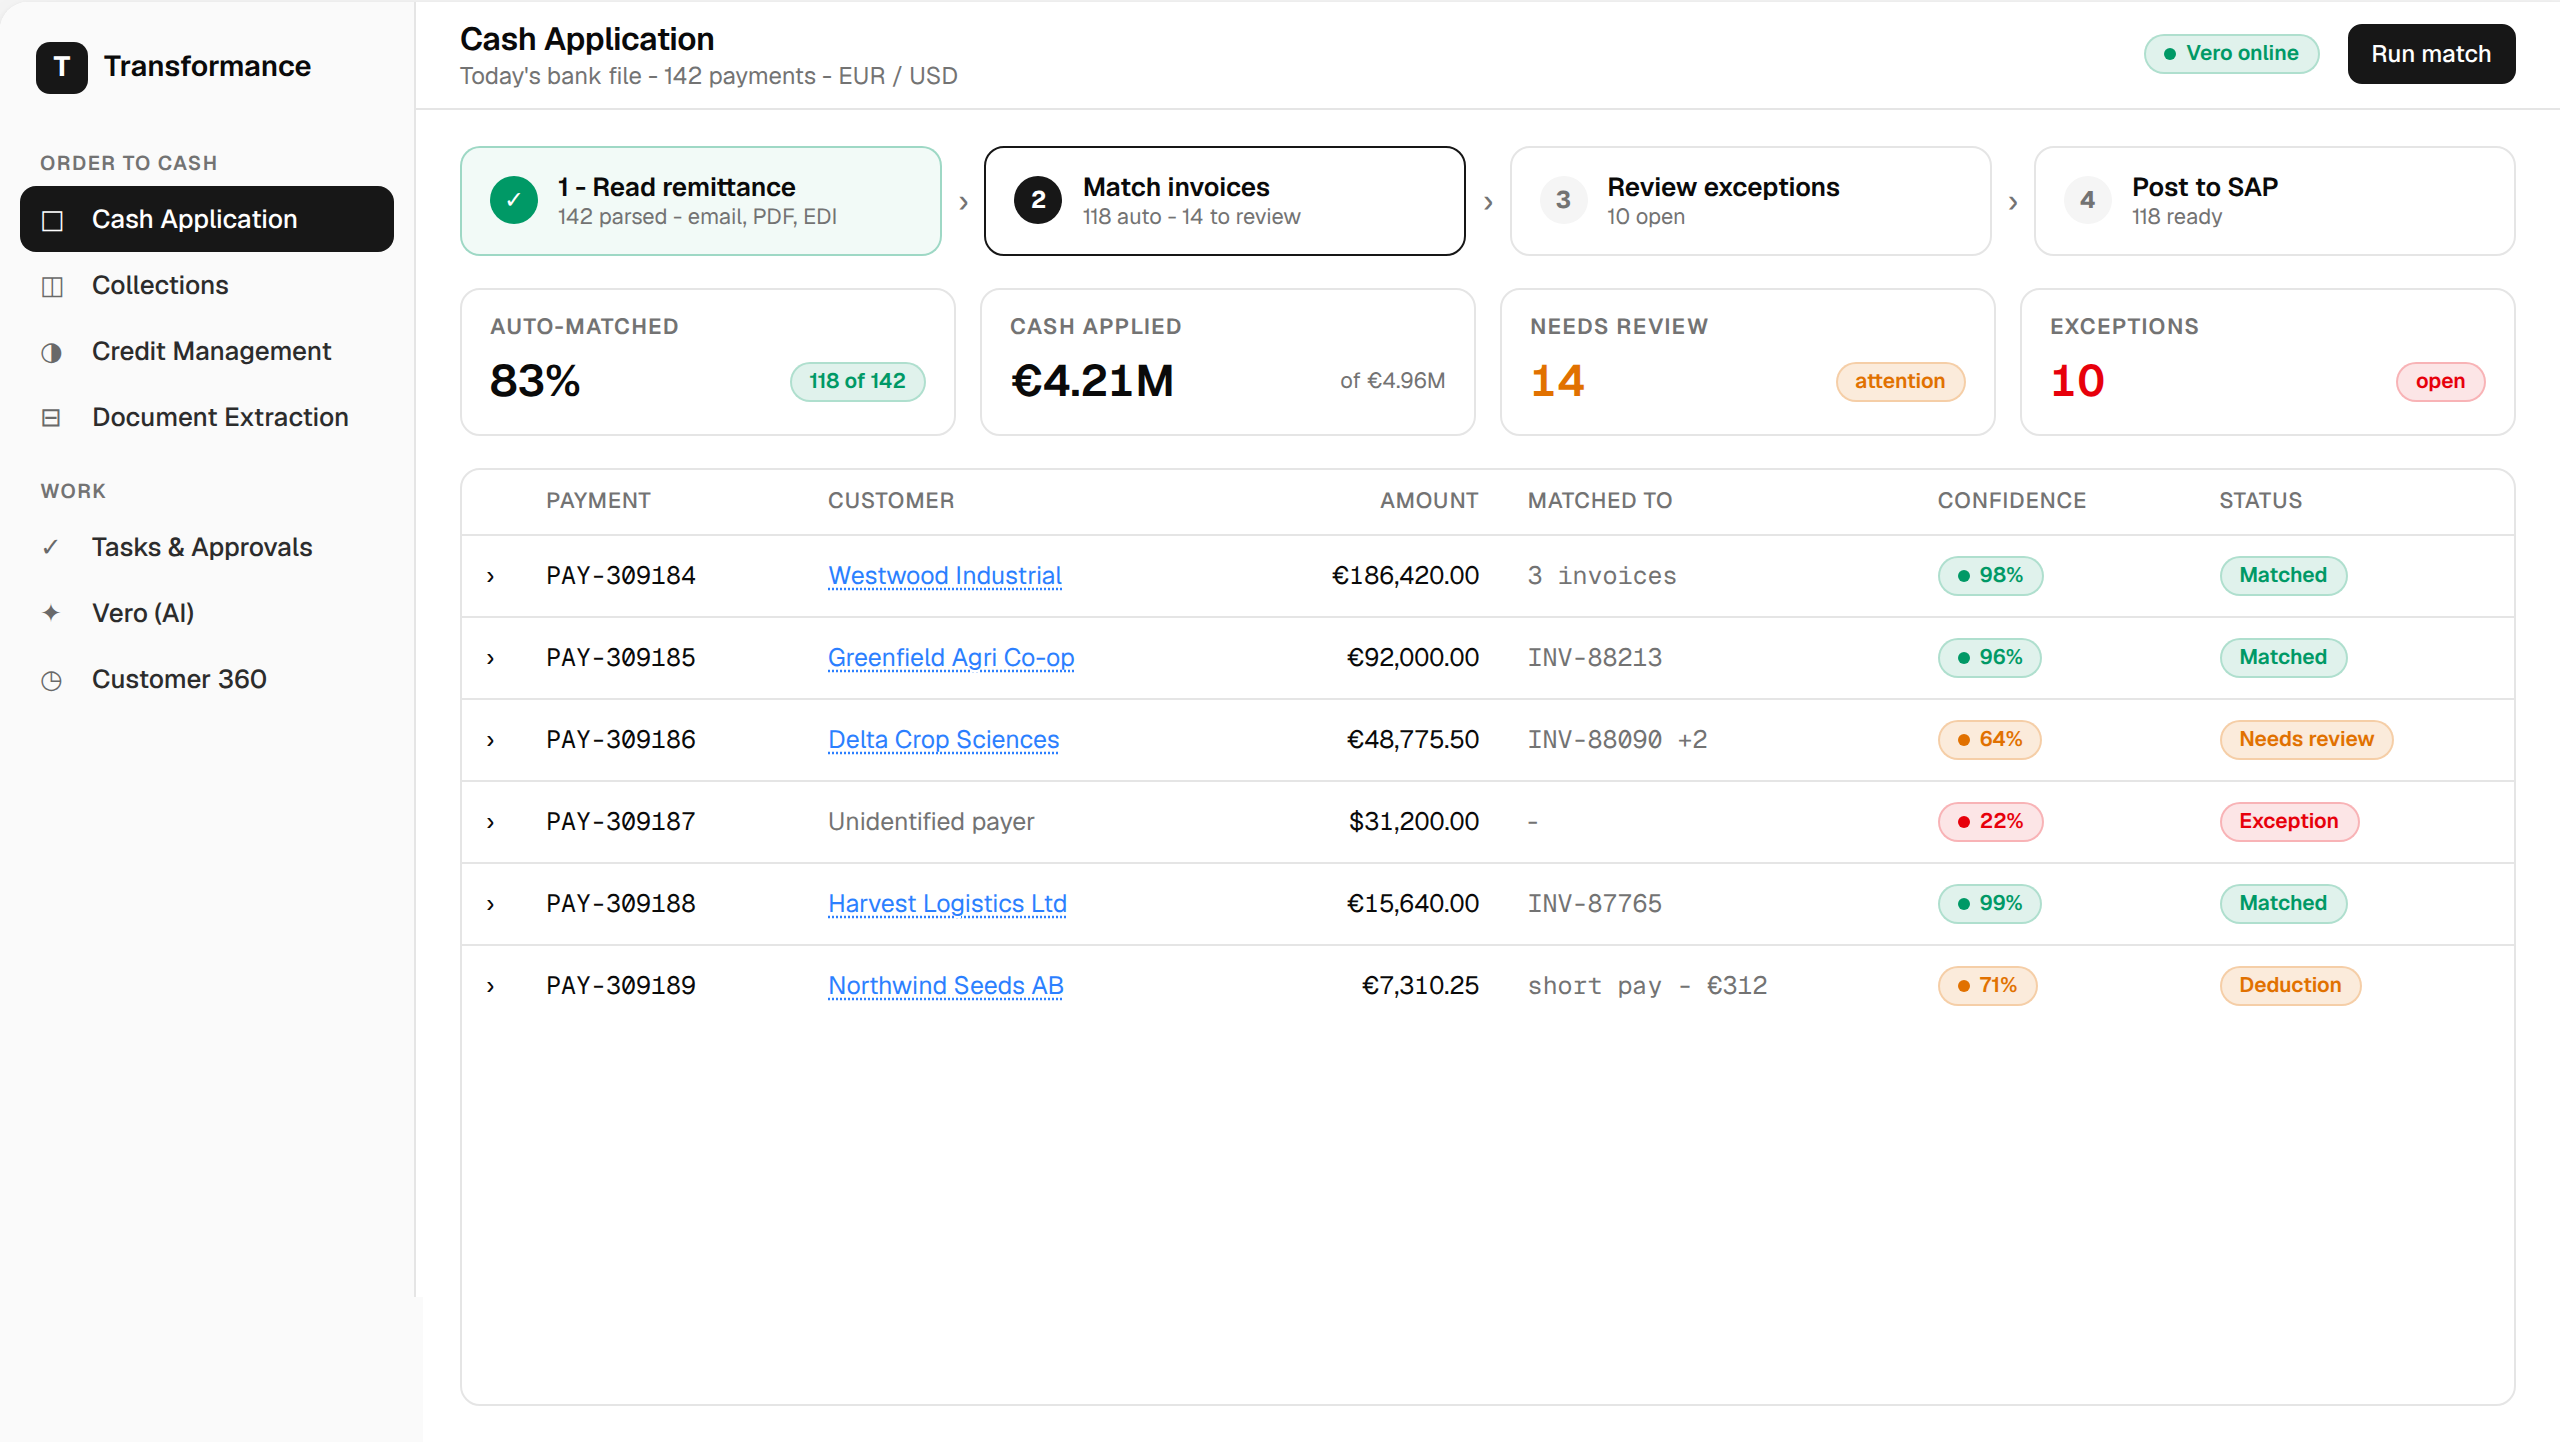Click Needs review status badge
This screenshot has width=2560, height=1442.
[x=2306, y=740]
